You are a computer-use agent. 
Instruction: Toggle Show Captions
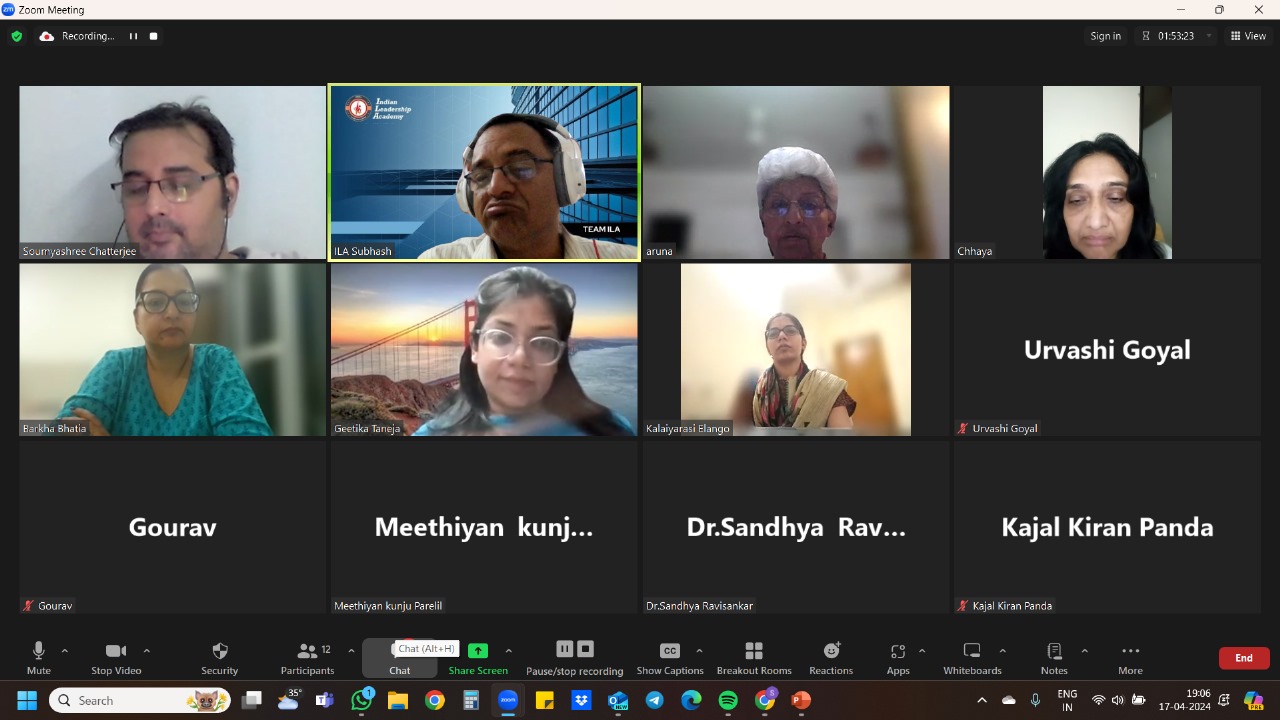click(x=670, y=652)
